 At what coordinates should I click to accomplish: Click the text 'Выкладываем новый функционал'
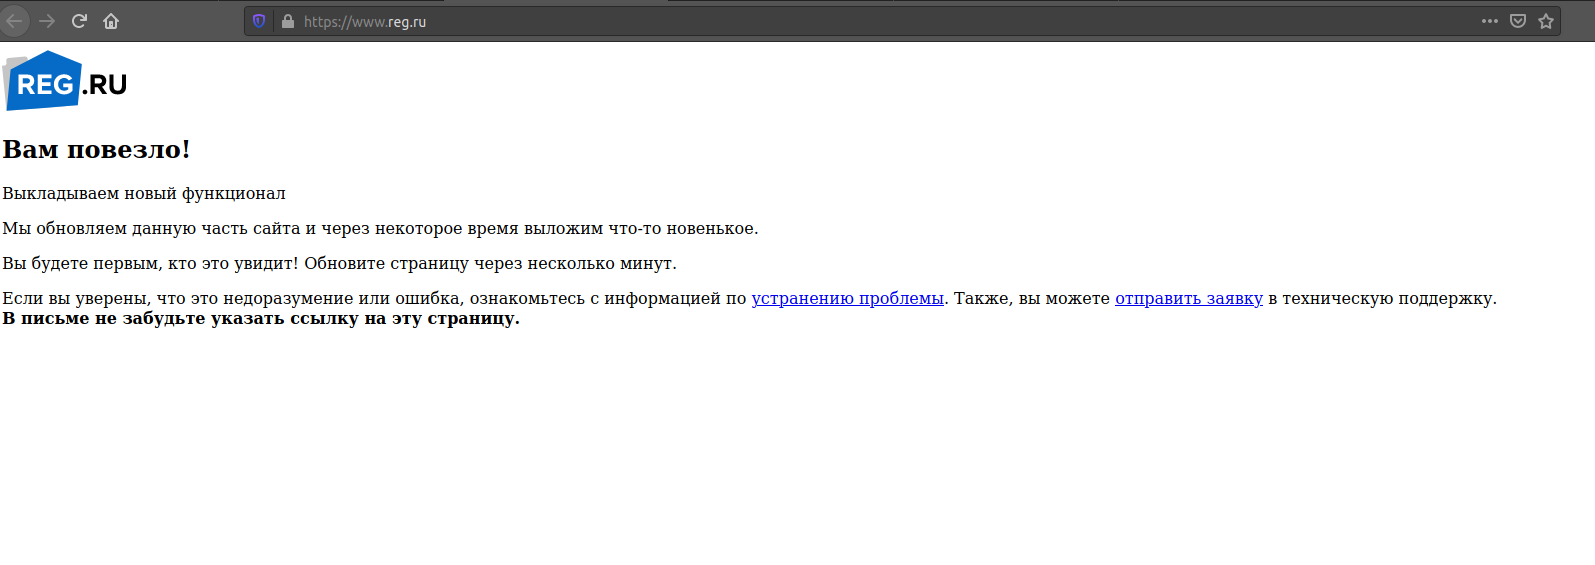pyautogui.click(x=144, y=193)
